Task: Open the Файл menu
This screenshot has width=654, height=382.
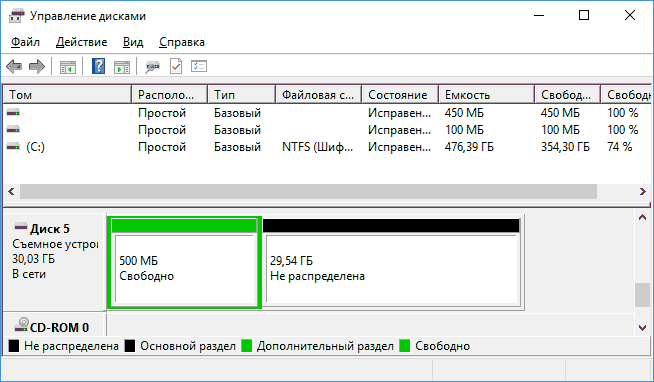Action: click(25, 42)
